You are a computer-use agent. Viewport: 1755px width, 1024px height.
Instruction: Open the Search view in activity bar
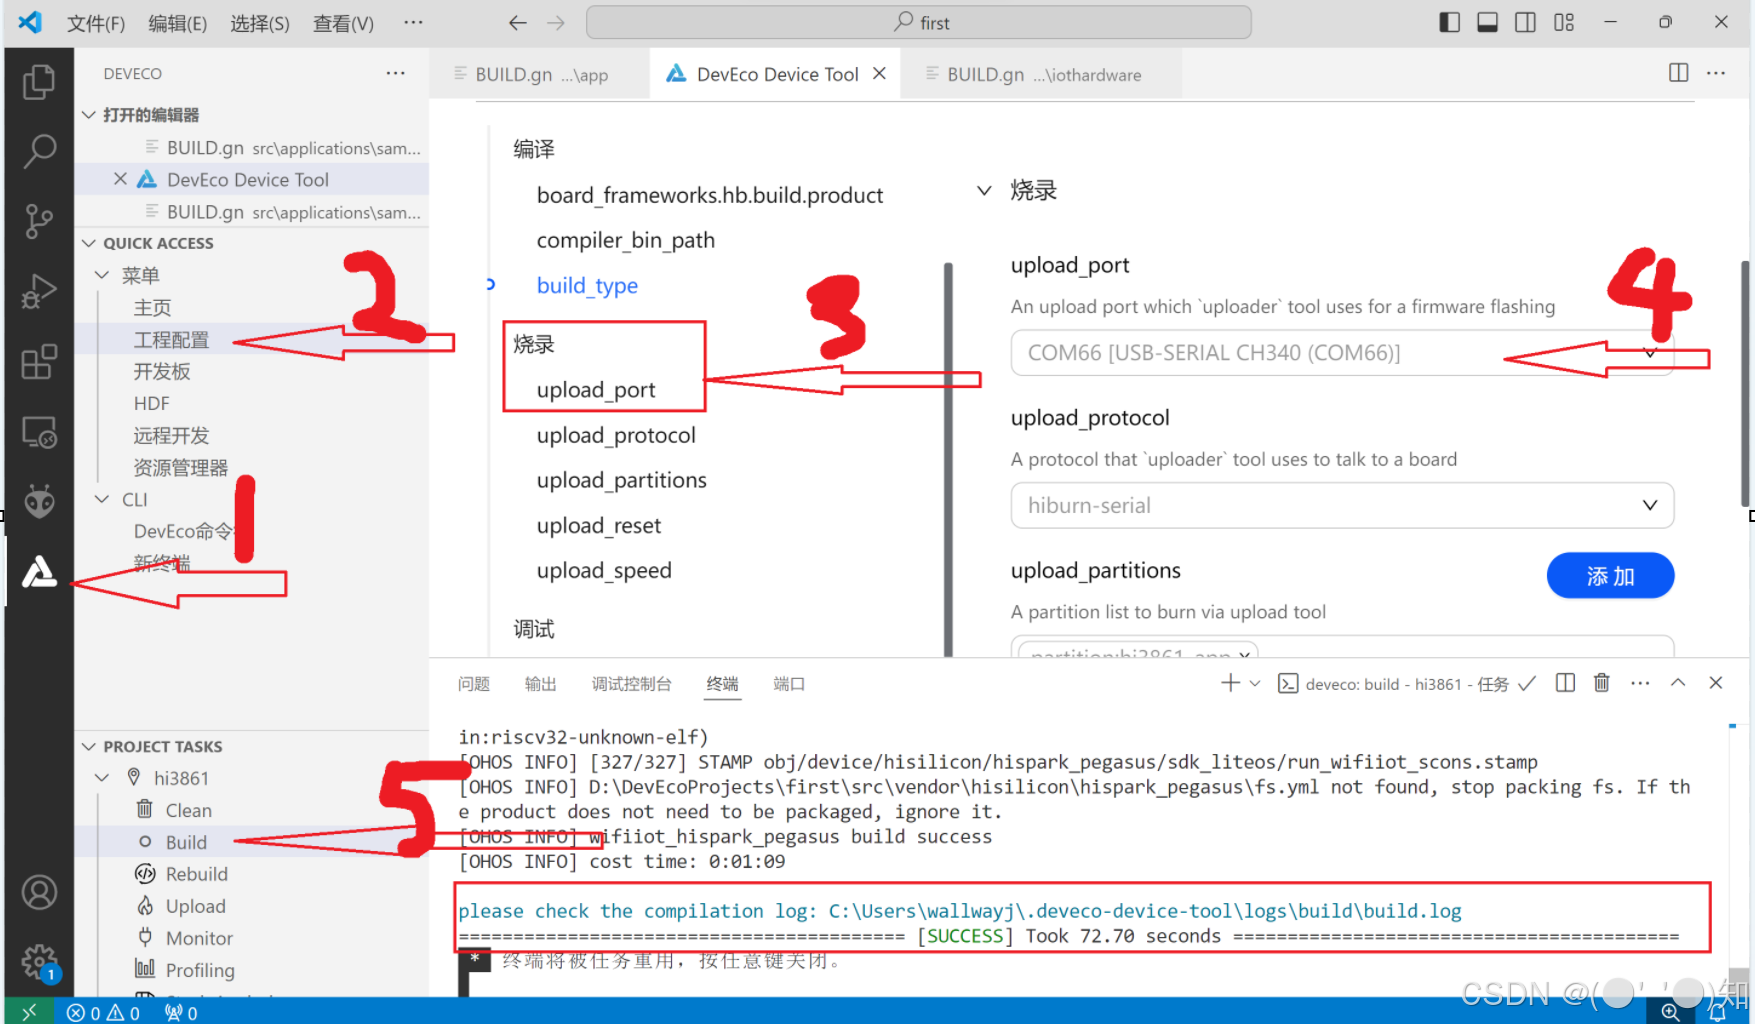click(x=39, y=151)
